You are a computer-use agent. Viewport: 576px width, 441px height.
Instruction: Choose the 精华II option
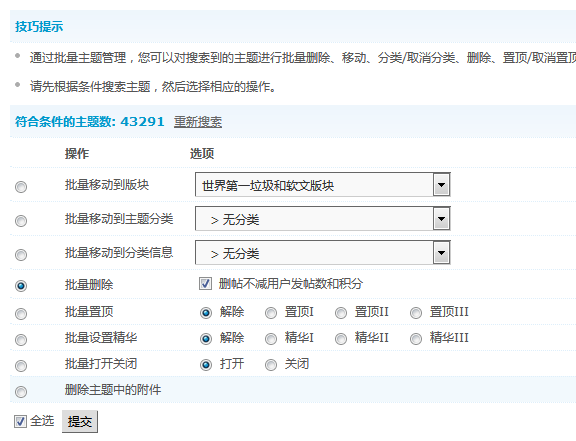(x=341, y=338)
